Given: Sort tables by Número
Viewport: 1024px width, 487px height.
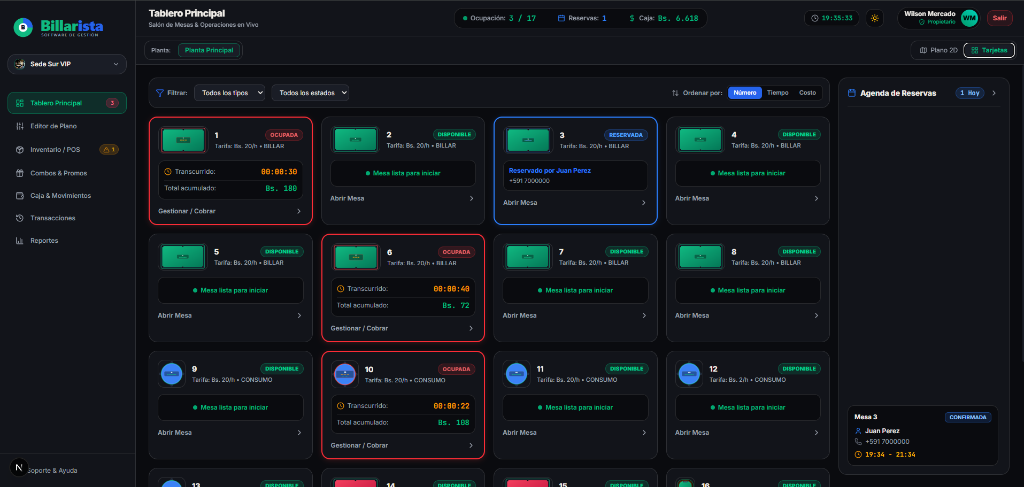Looking at the screenshot, I should [x=745, y=93].
